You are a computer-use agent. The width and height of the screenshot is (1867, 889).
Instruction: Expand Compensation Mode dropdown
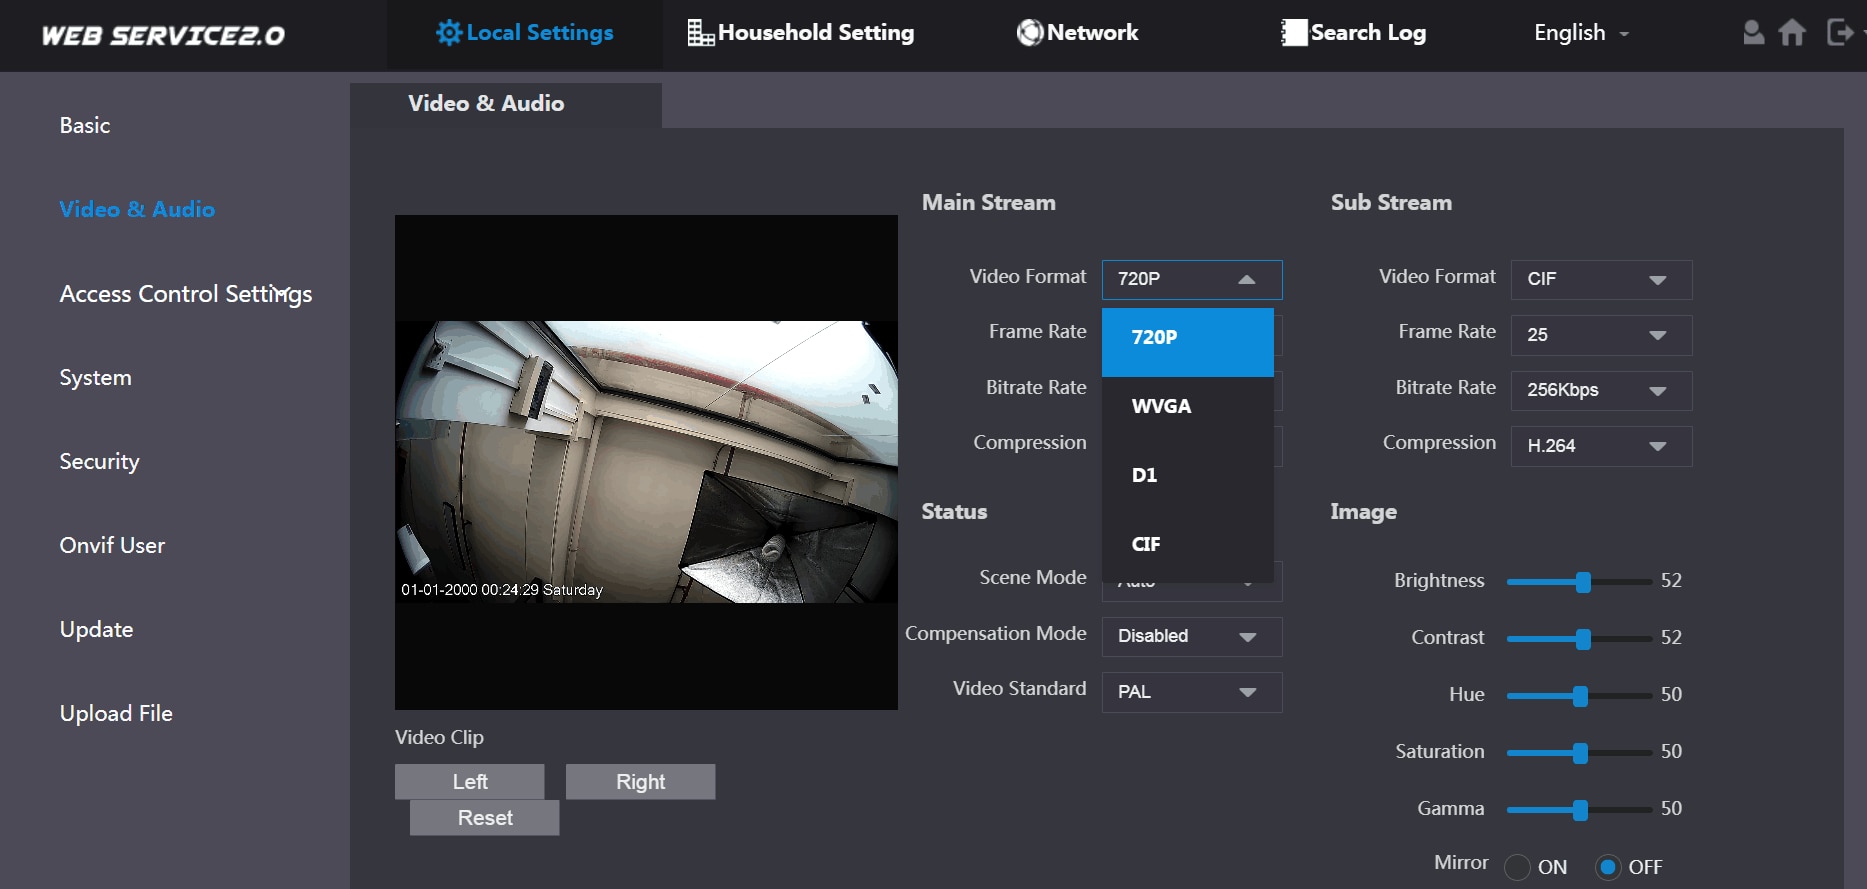click(1192, 637)
